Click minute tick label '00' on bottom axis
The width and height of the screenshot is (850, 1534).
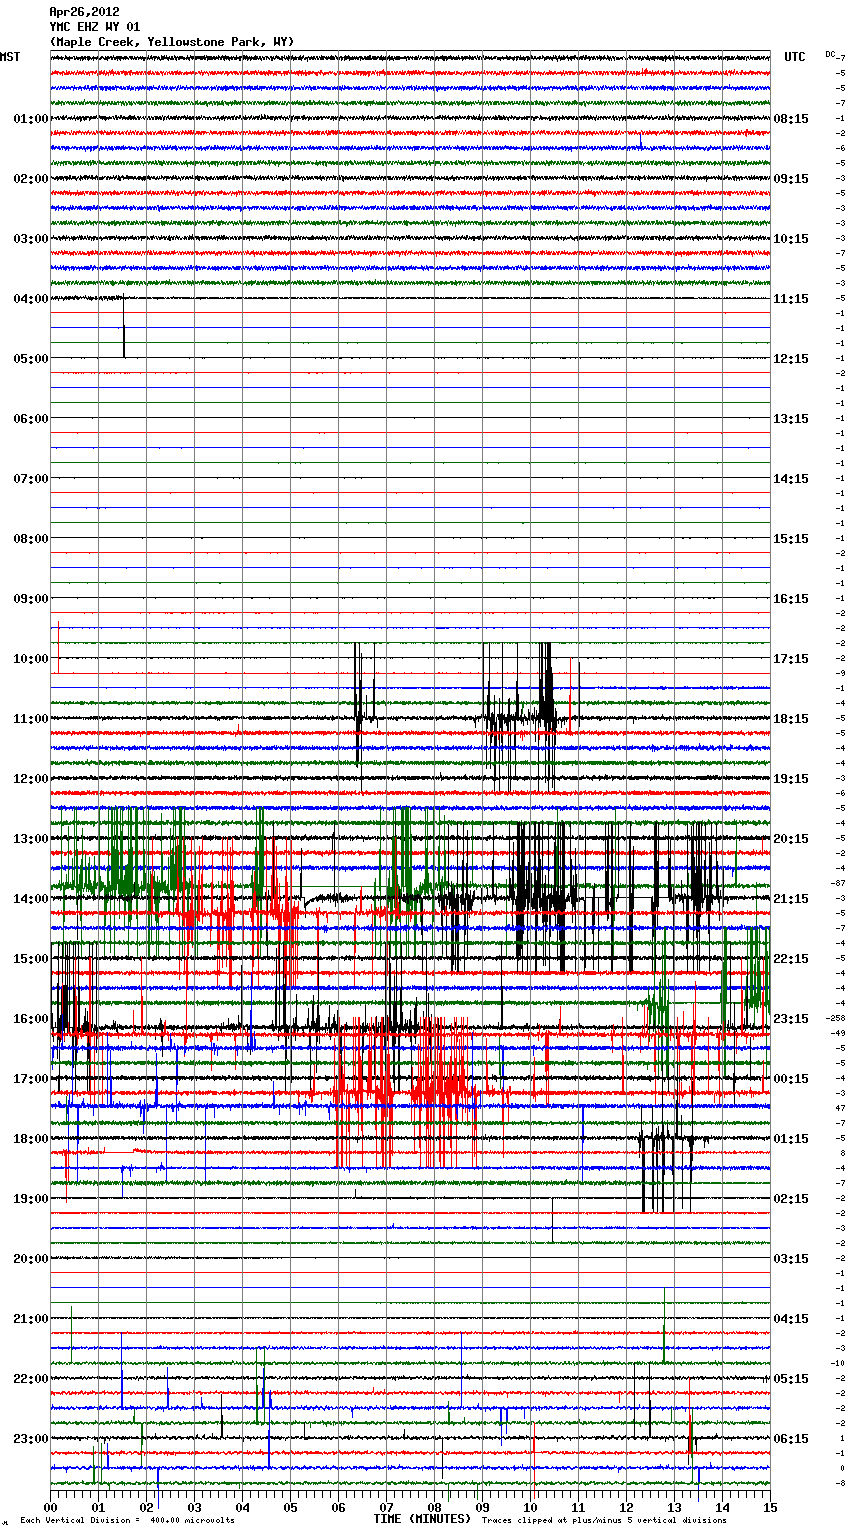point(51,1507)
